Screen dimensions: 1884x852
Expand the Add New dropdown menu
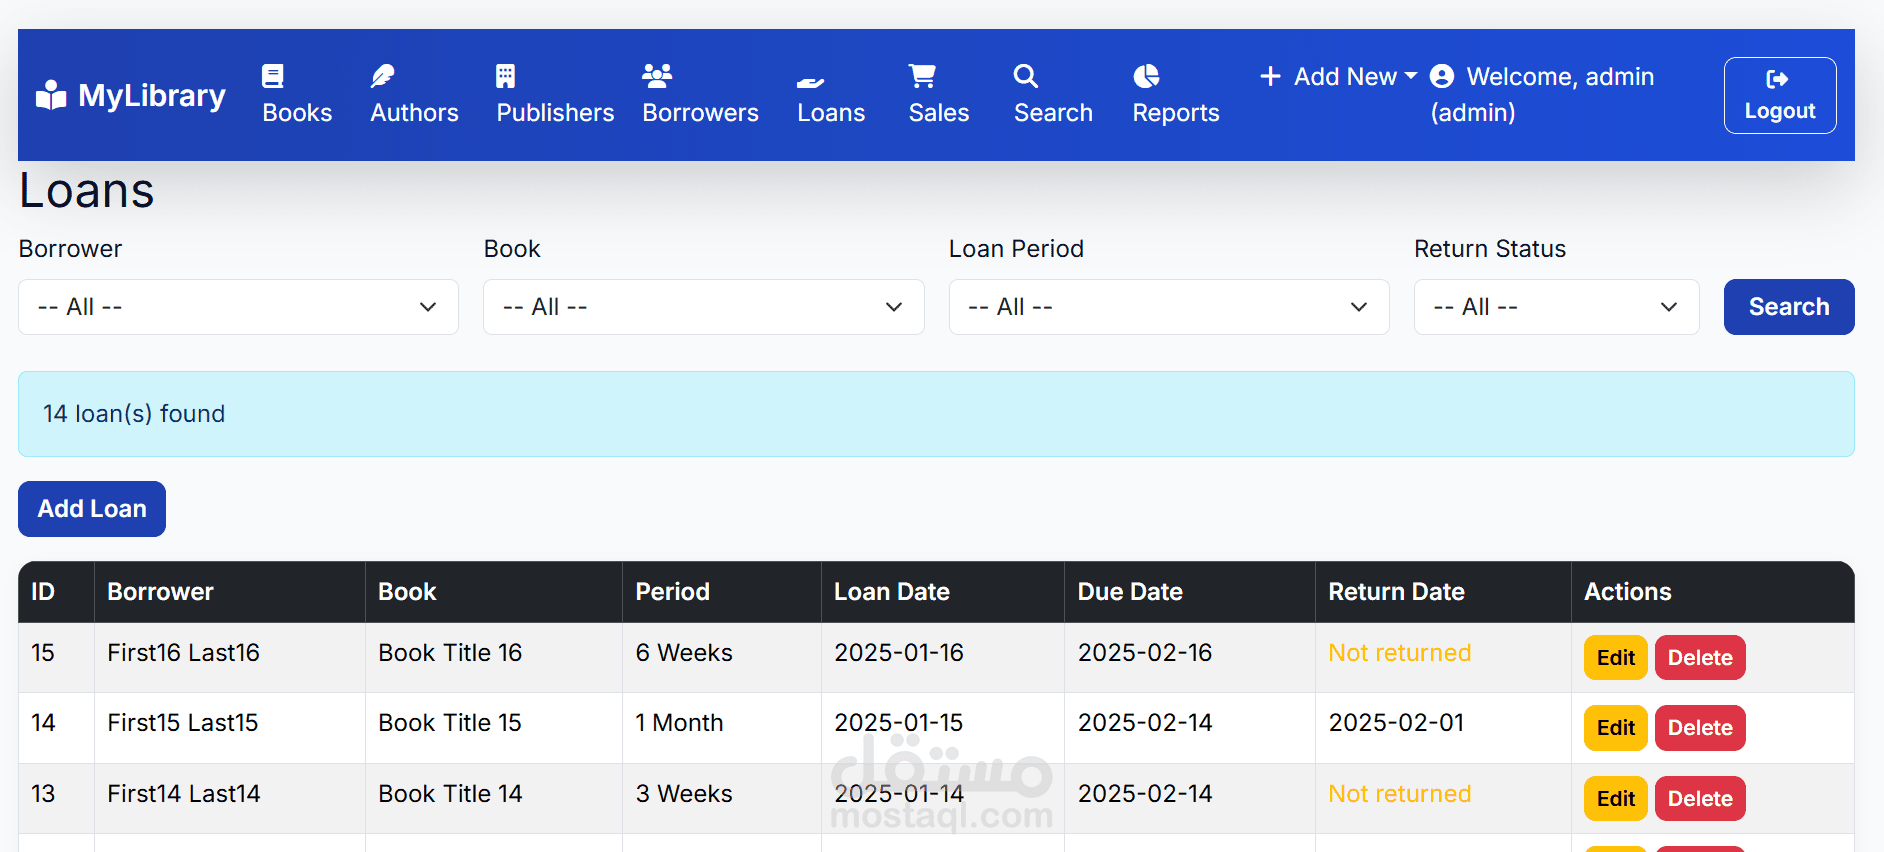1339,77
